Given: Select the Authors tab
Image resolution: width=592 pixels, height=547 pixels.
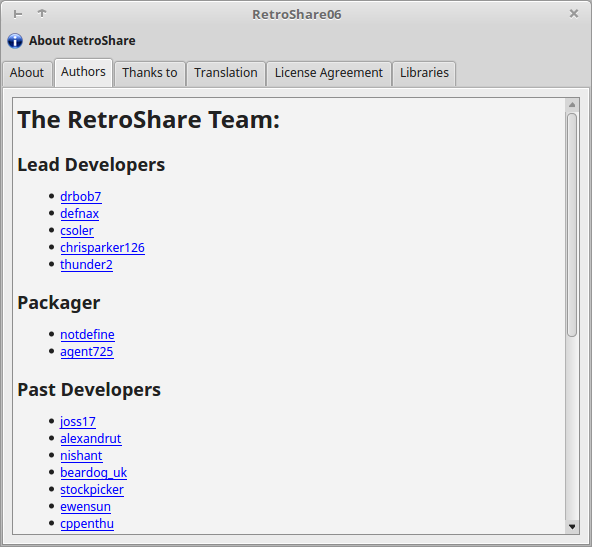Looking at the screenshot, I should click(x=83, y=72).
